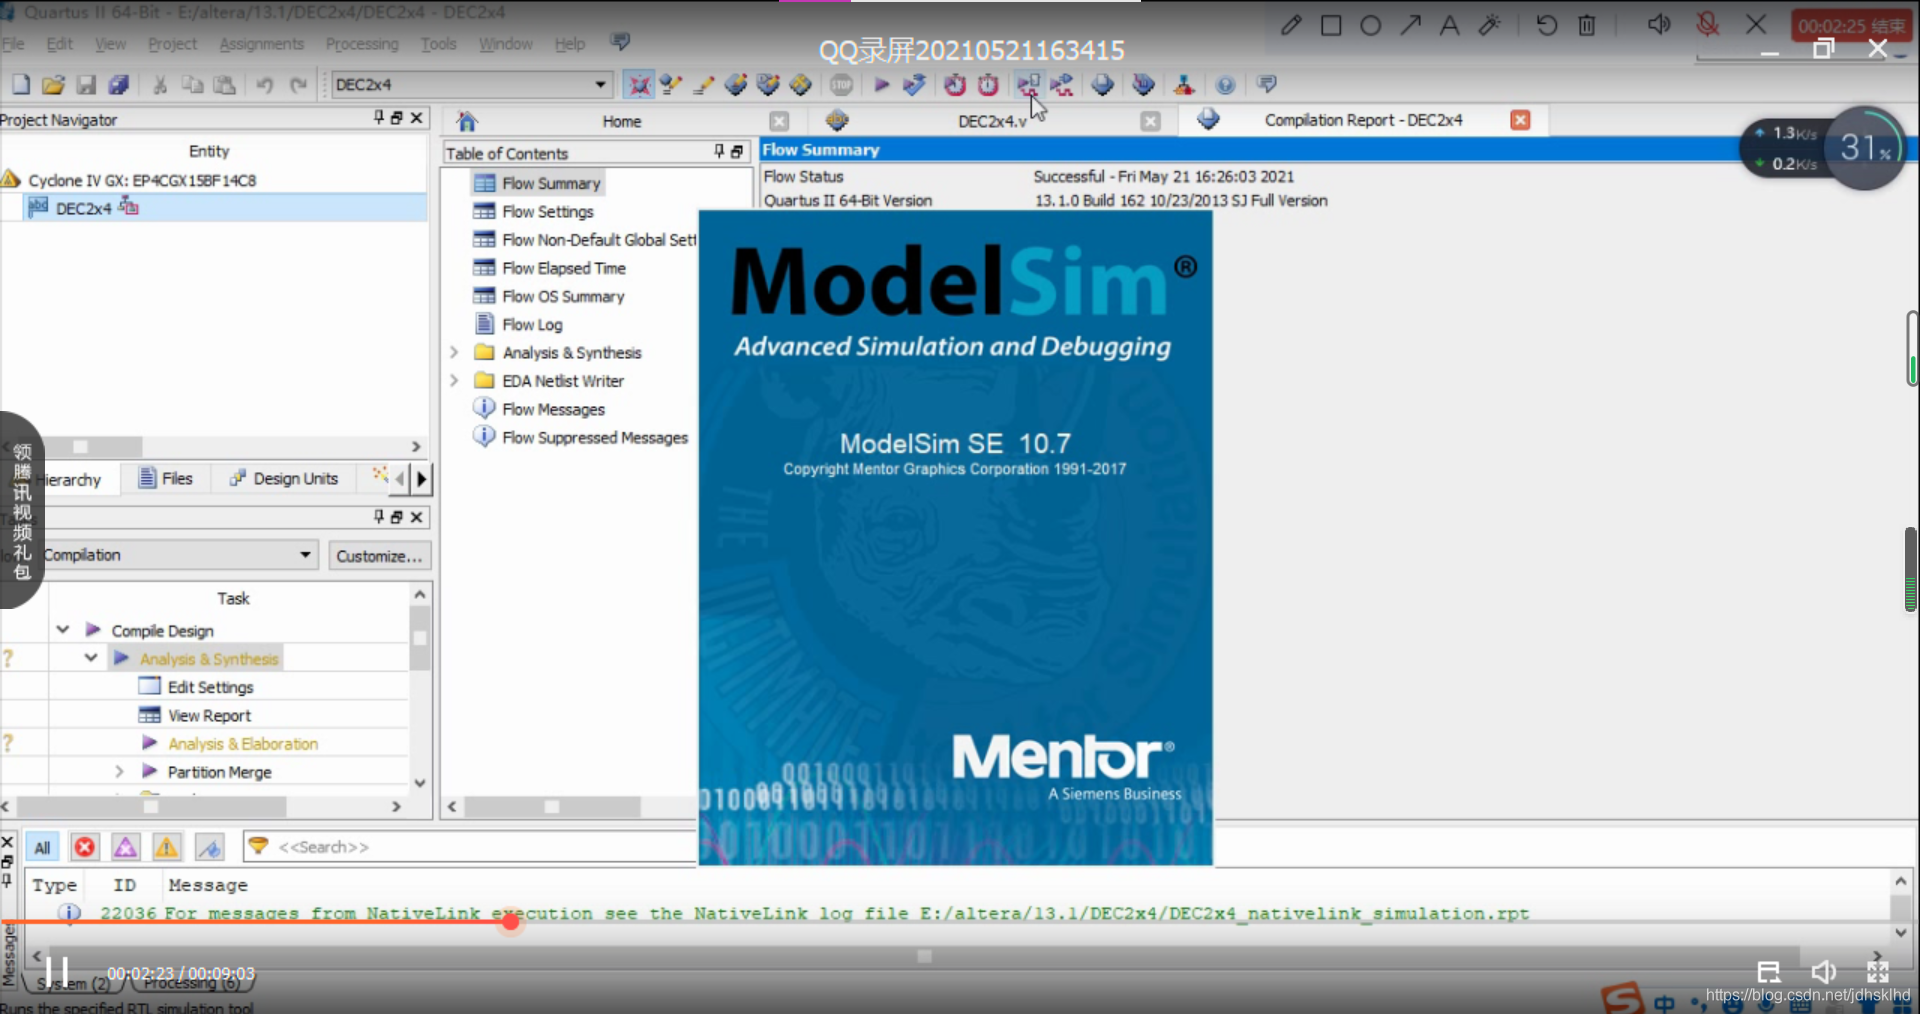Click the feedback speech bubble toolbar icon

tap(1266, 85)
